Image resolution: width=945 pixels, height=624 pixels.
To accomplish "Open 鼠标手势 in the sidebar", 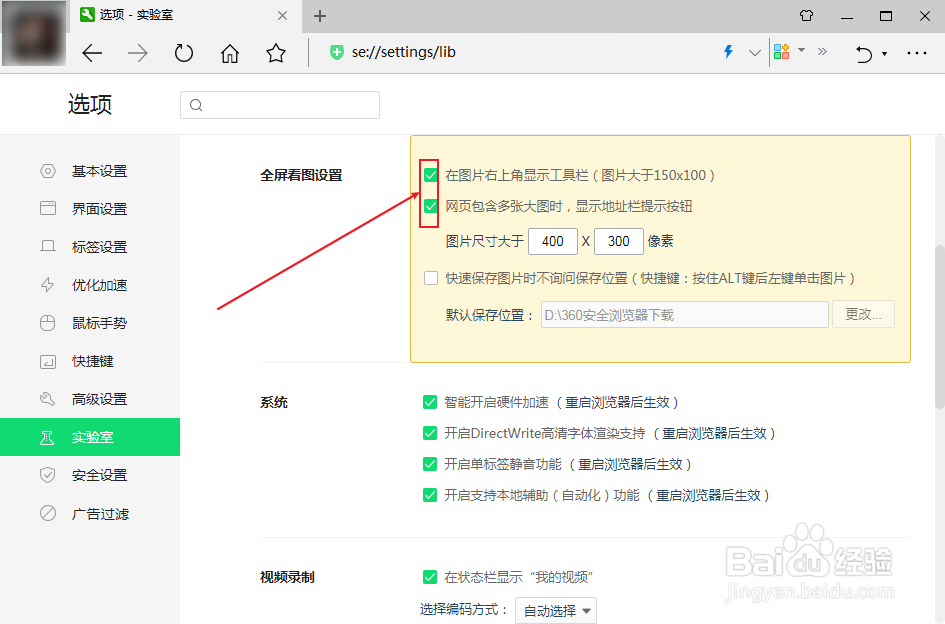I will pos(90,323).
